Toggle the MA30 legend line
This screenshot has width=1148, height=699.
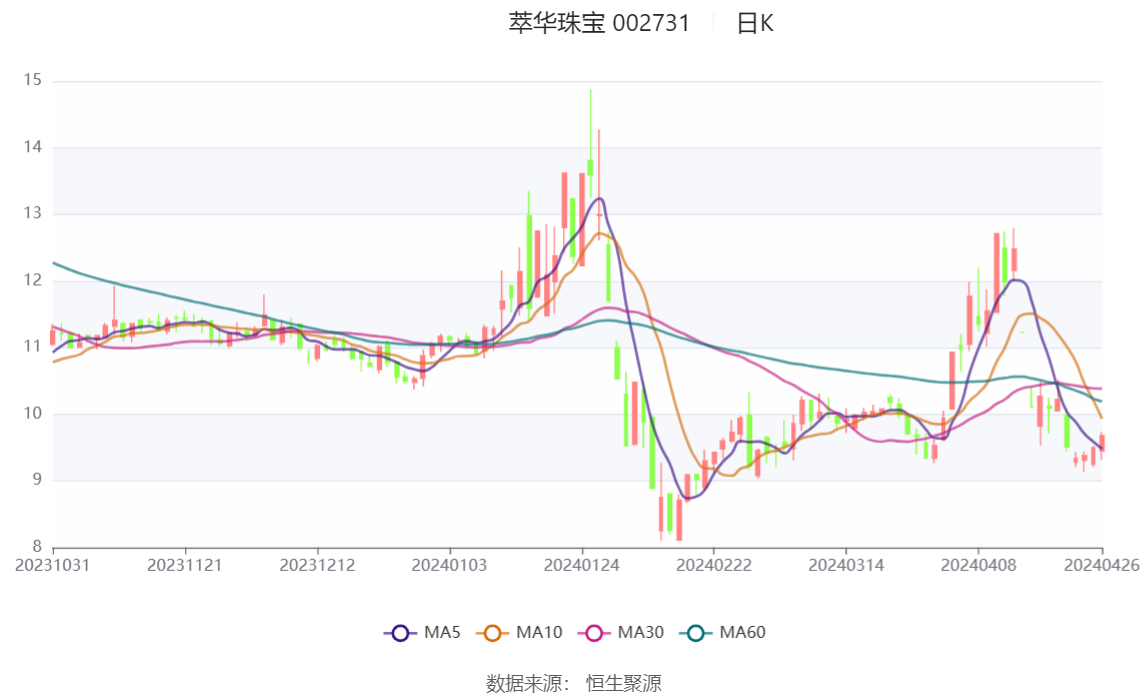pos(621,632)
